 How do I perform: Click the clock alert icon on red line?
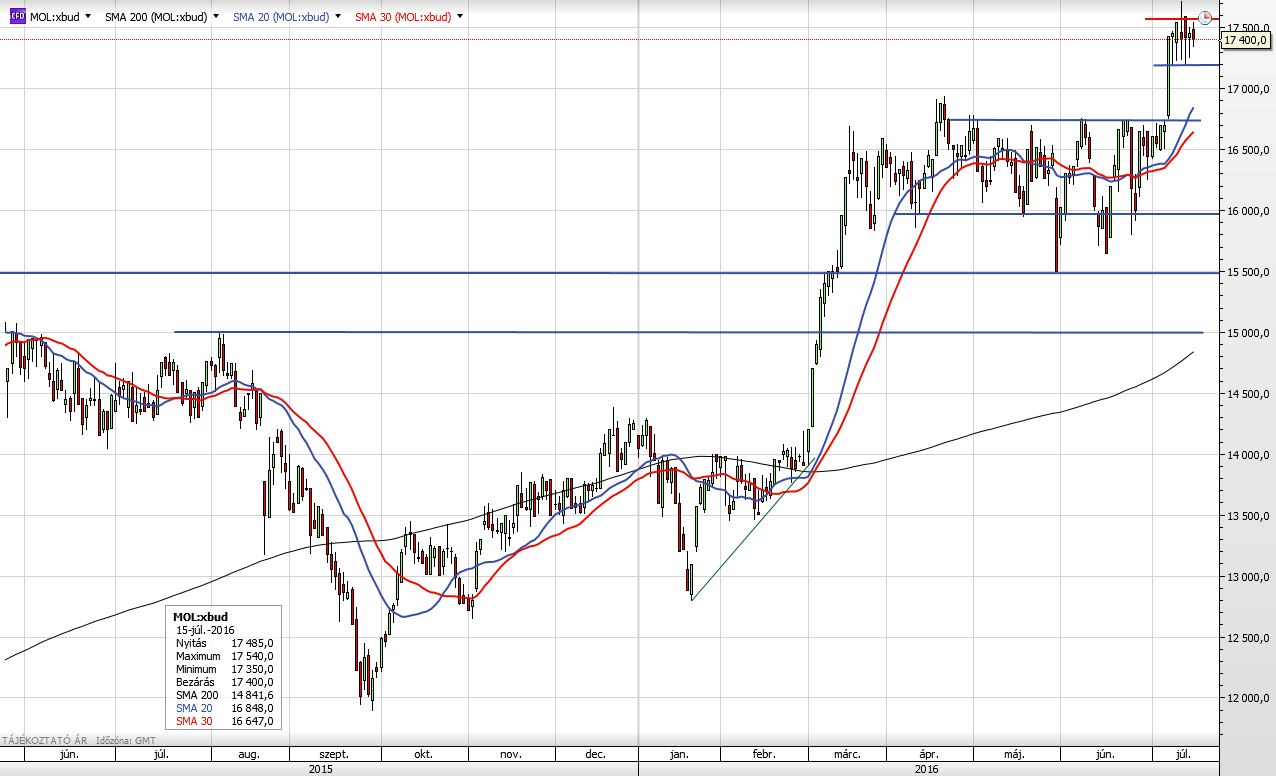(1205, 17)
